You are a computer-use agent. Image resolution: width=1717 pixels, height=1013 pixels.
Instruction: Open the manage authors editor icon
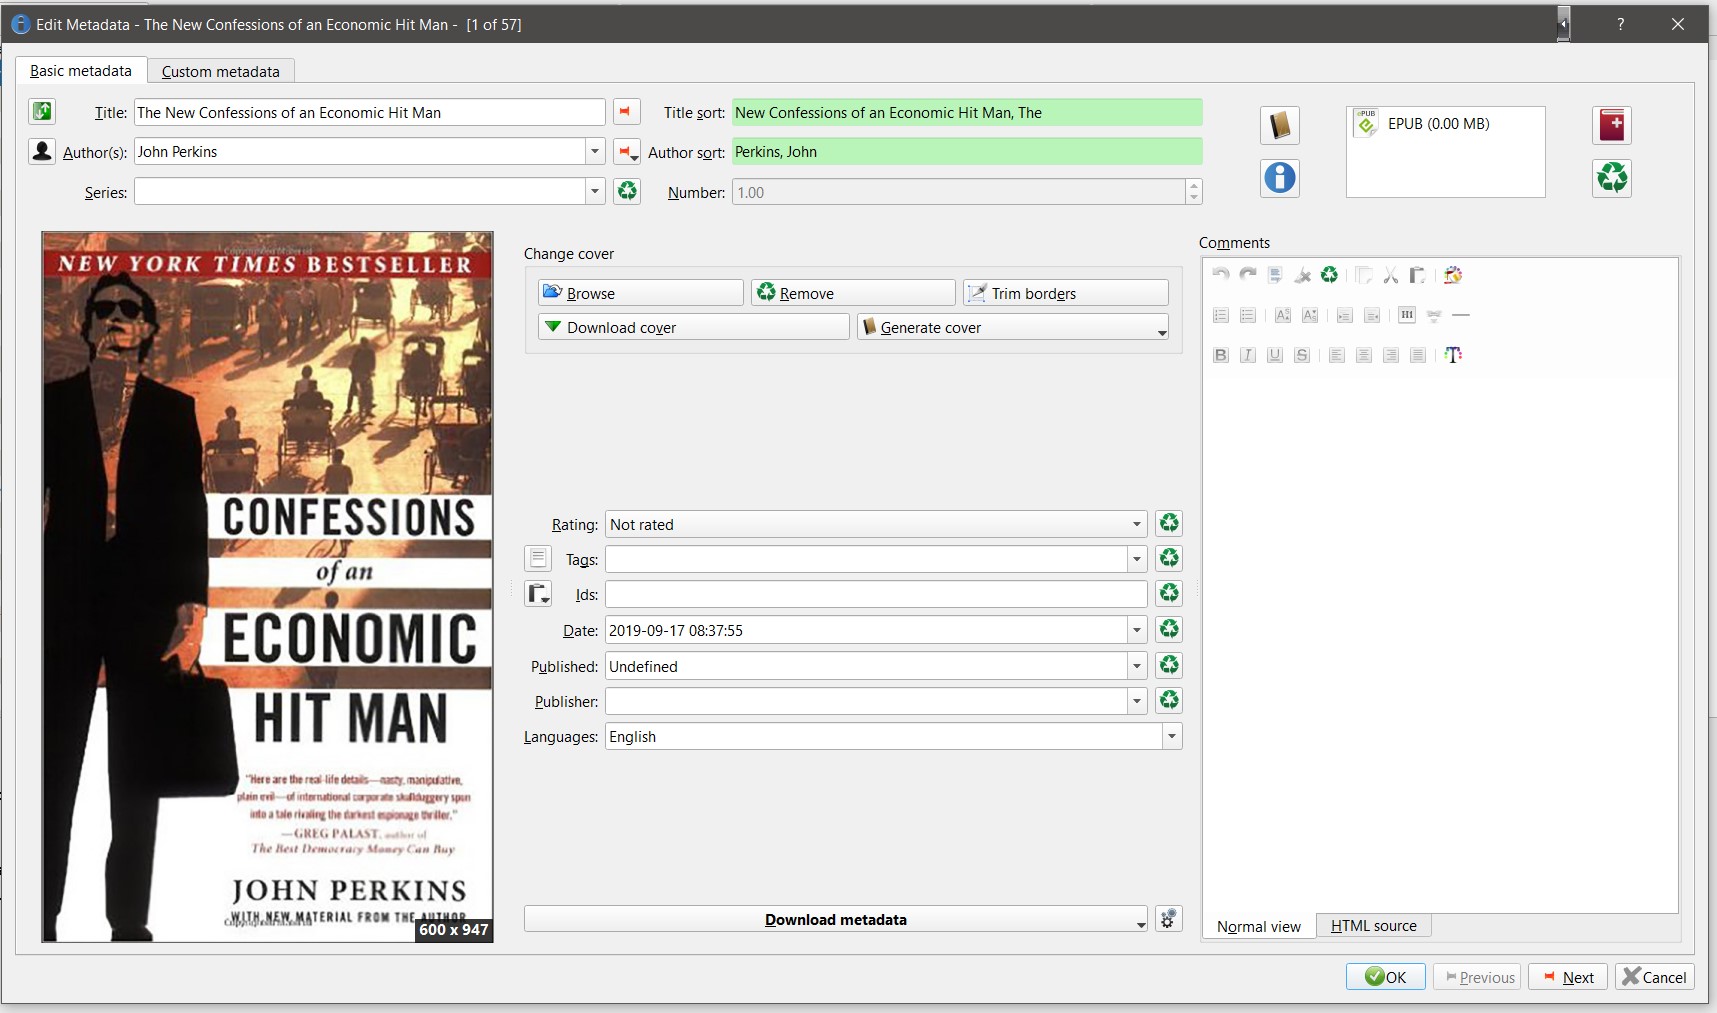tap(42, 152)
